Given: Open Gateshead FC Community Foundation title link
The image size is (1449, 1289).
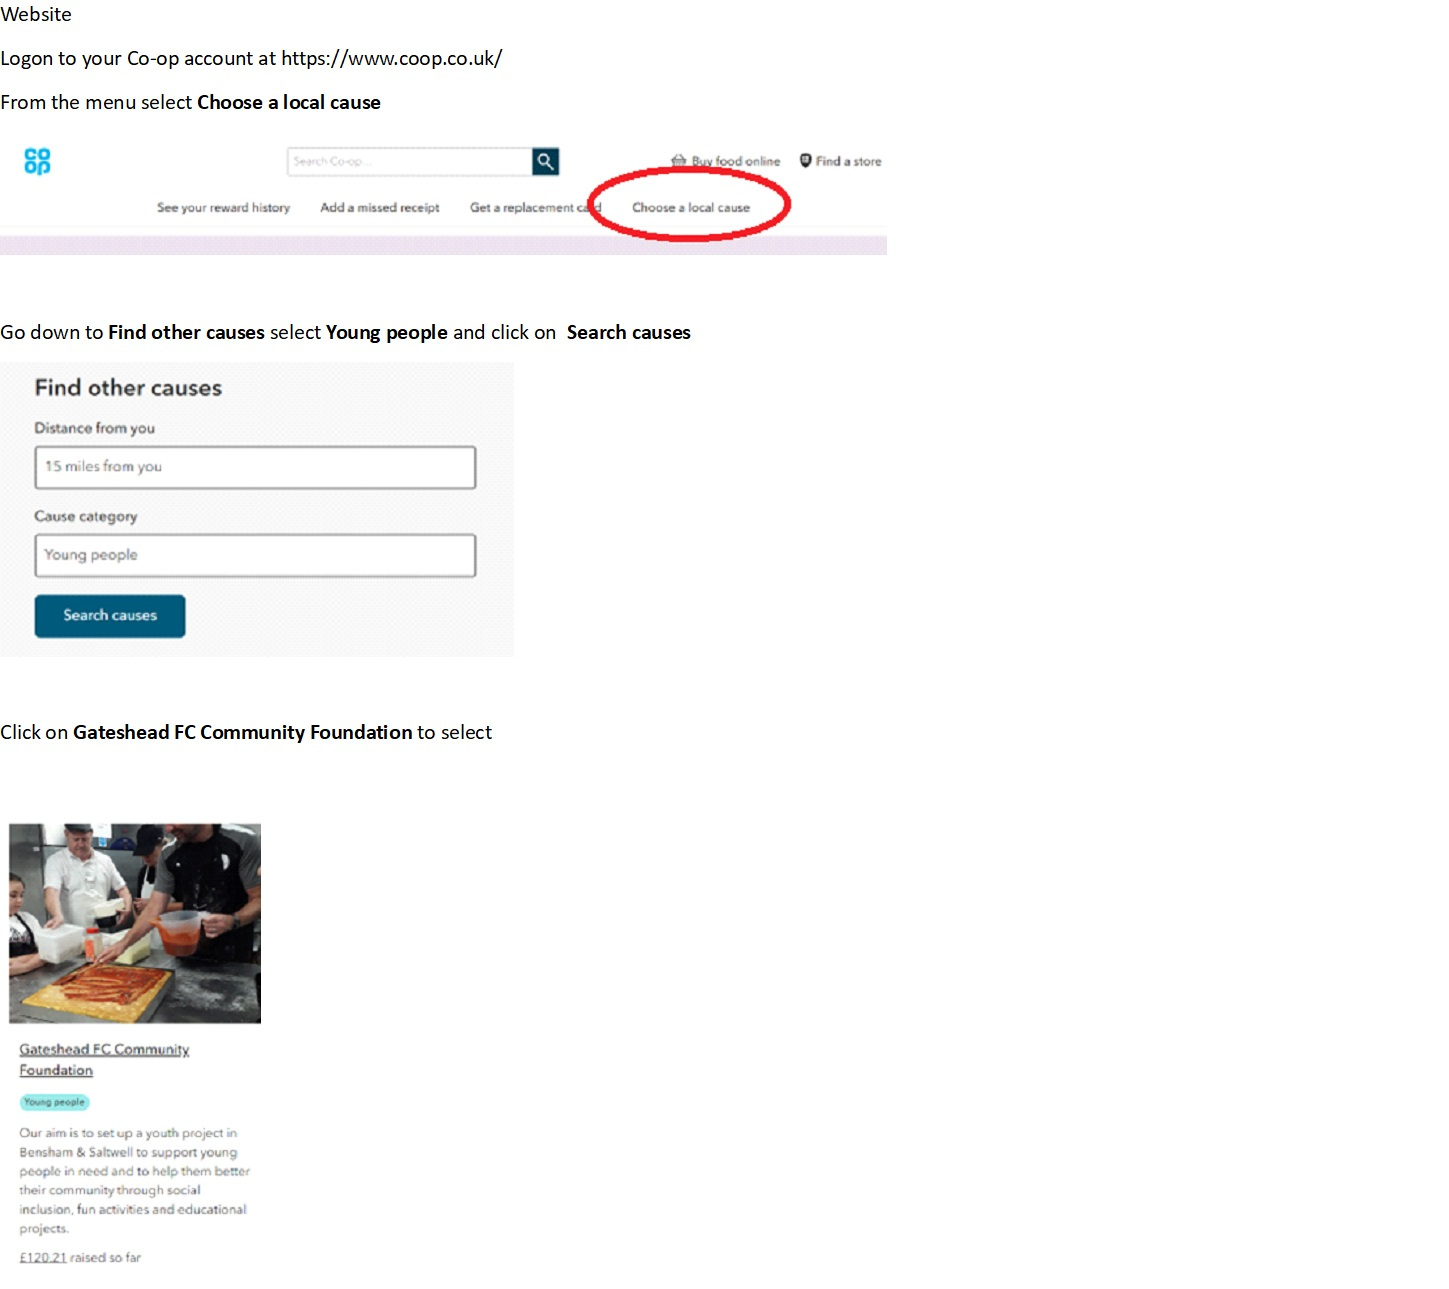Looking at the screenshot, I should click(104, 1060).
